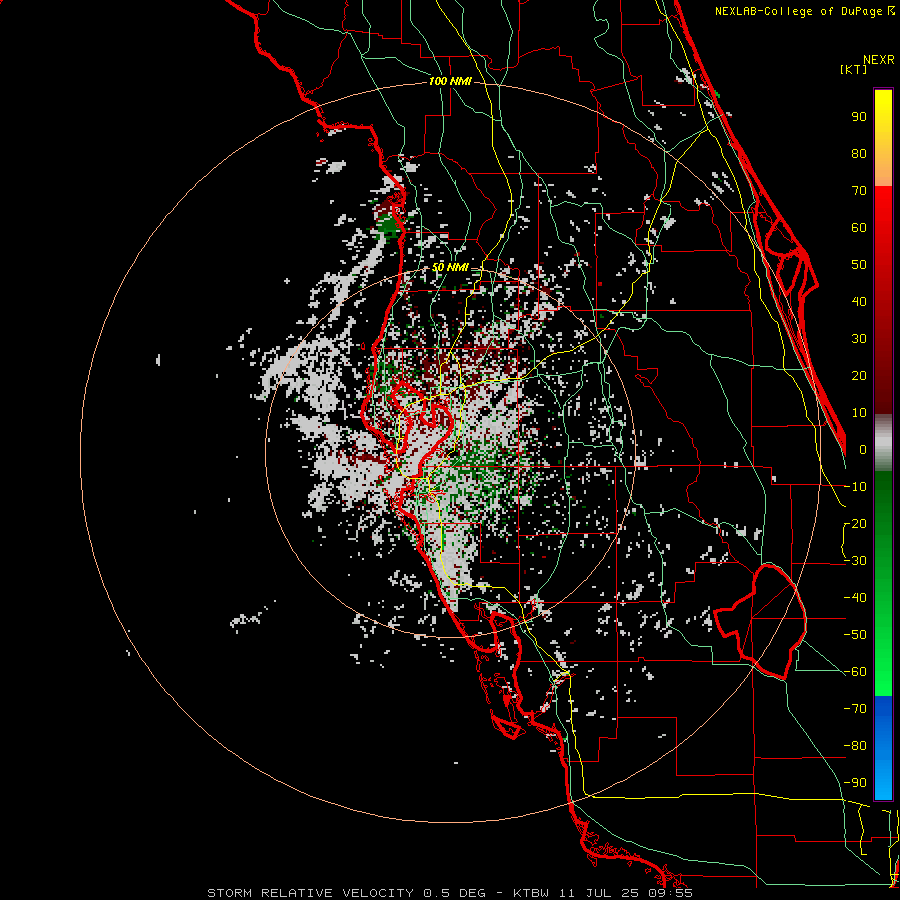900x900 pixels.
Task: Click the Storm Relative Velocity caption at bottom
Action: 449,893
